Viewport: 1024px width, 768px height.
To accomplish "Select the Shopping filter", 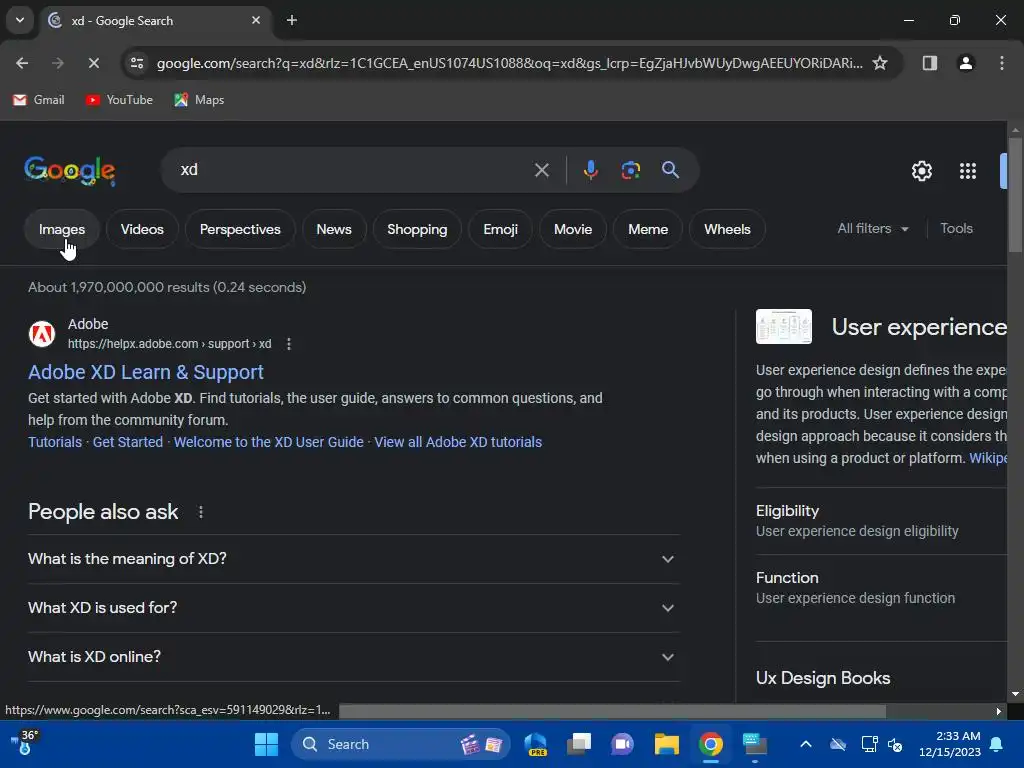I will coord(417,229).
